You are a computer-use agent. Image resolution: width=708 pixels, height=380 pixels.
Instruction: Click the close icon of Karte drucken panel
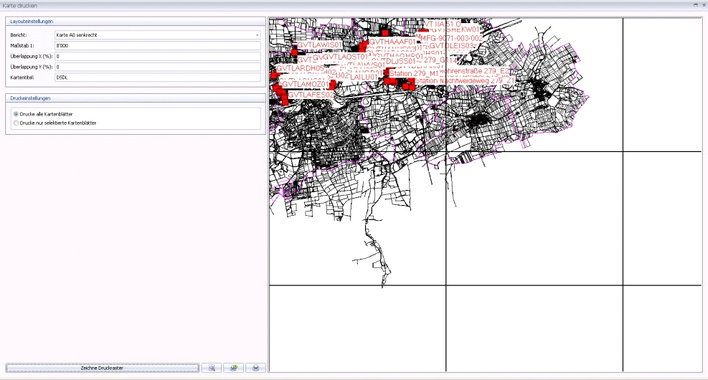703,5
